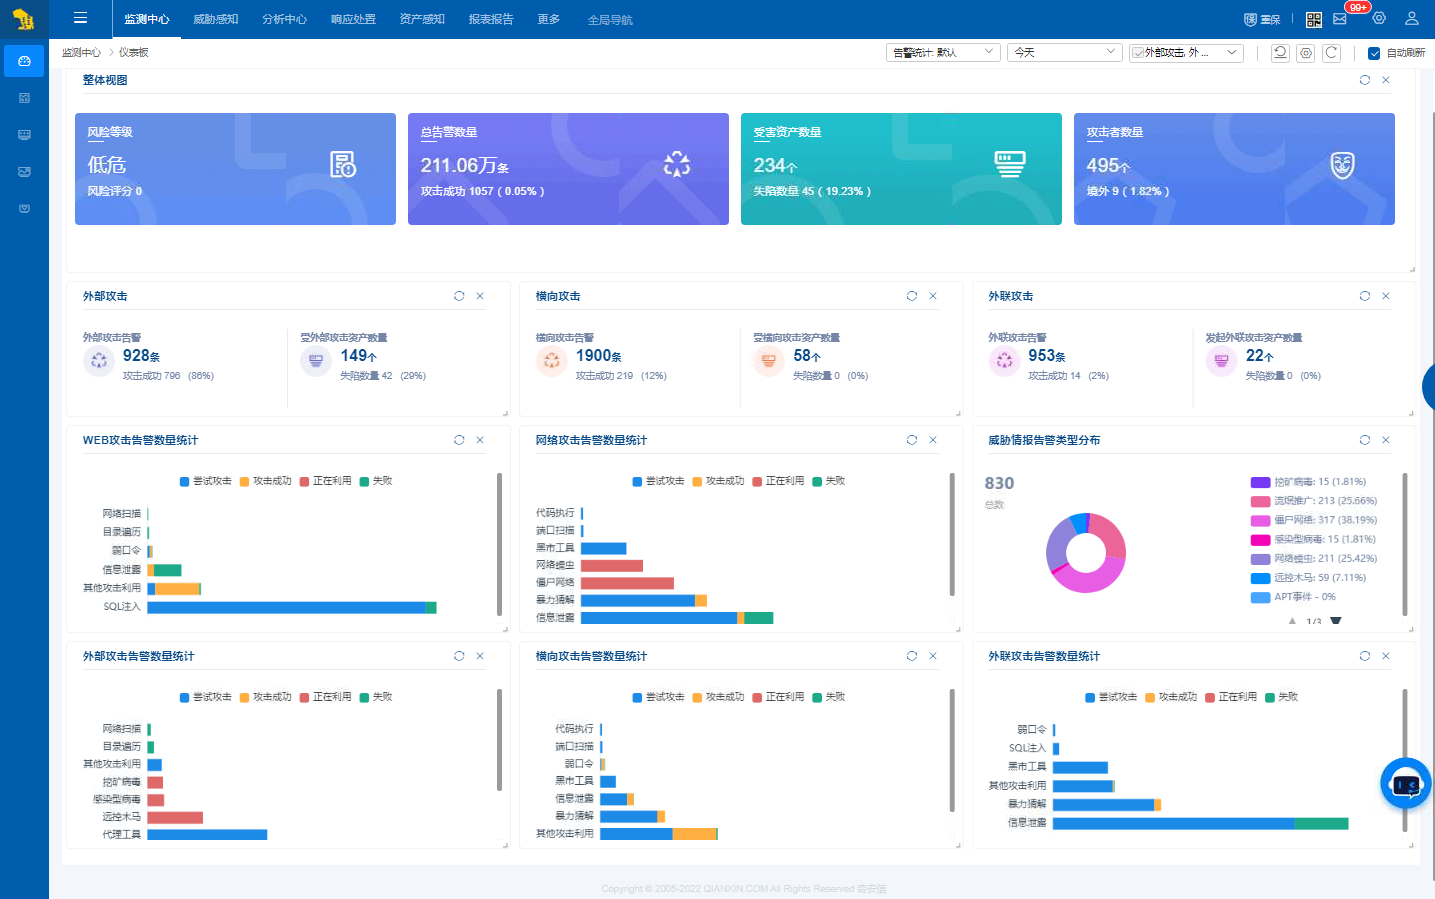
Task: Open the 报表报告 menu
Action: [x=490, y=19]
